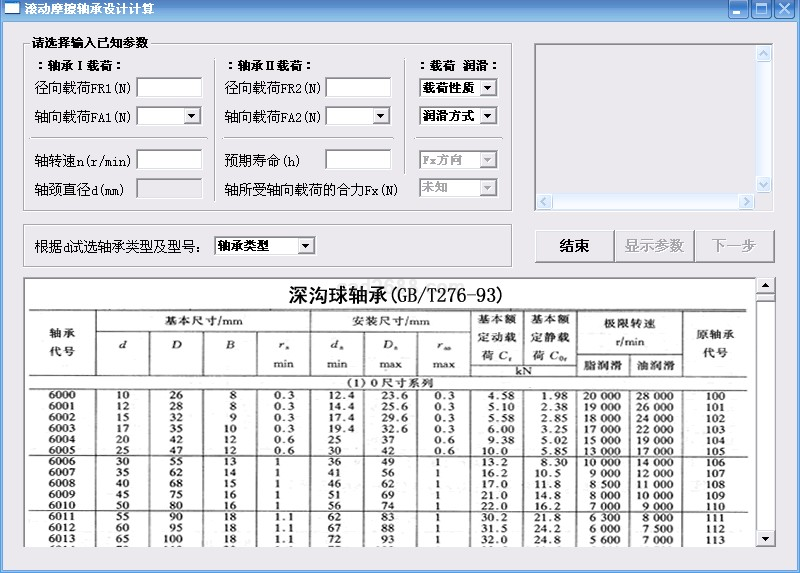The height and width of the screenshot is (573, 800).
Task: Minimize the 滚动摩擦轴承设计计算 window
Action: 738,10
